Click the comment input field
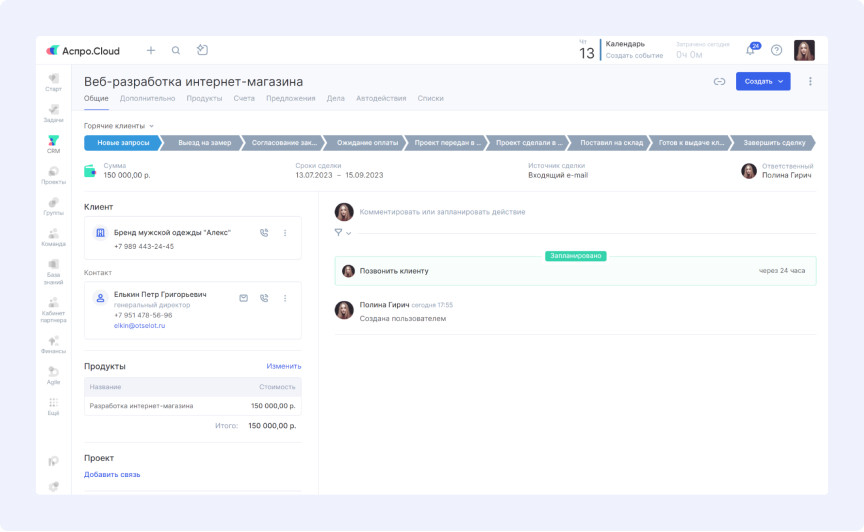The height and width of the screenshot is (532, 864). (520, 212)
